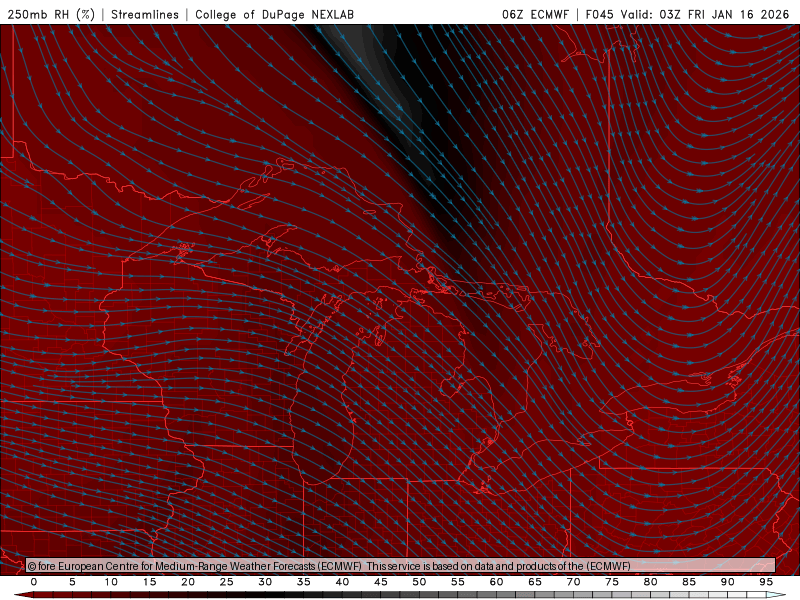
Task: Click the "250mb RH (%)" title text
Action: pyautogui.click(x=51, y=14)
